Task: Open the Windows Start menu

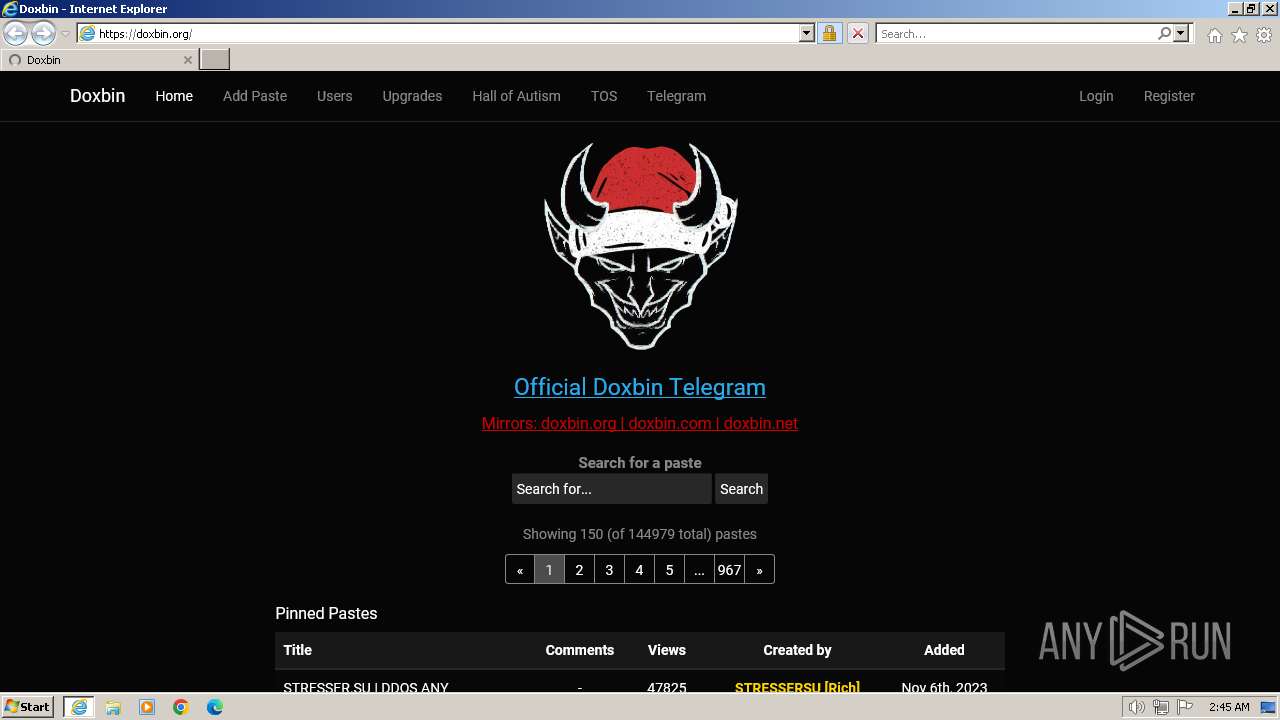Action: 28,707
